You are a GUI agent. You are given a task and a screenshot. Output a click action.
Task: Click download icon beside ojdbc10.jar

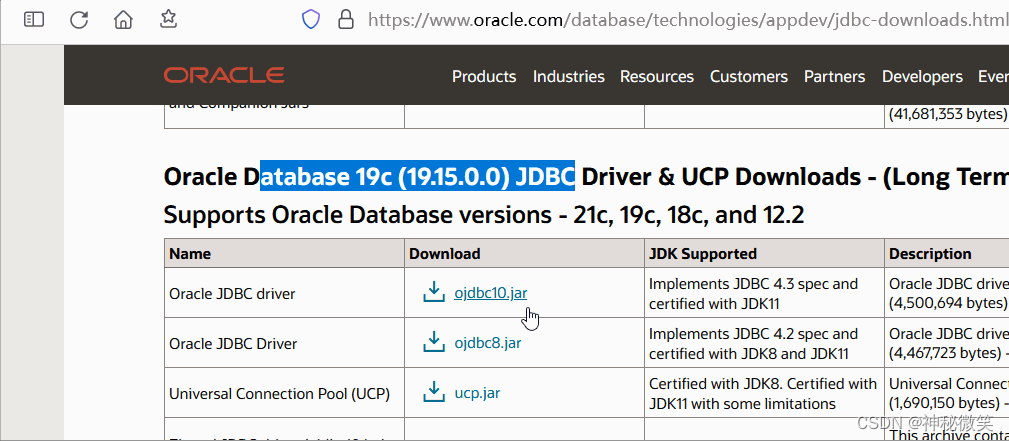coord(434,292)
